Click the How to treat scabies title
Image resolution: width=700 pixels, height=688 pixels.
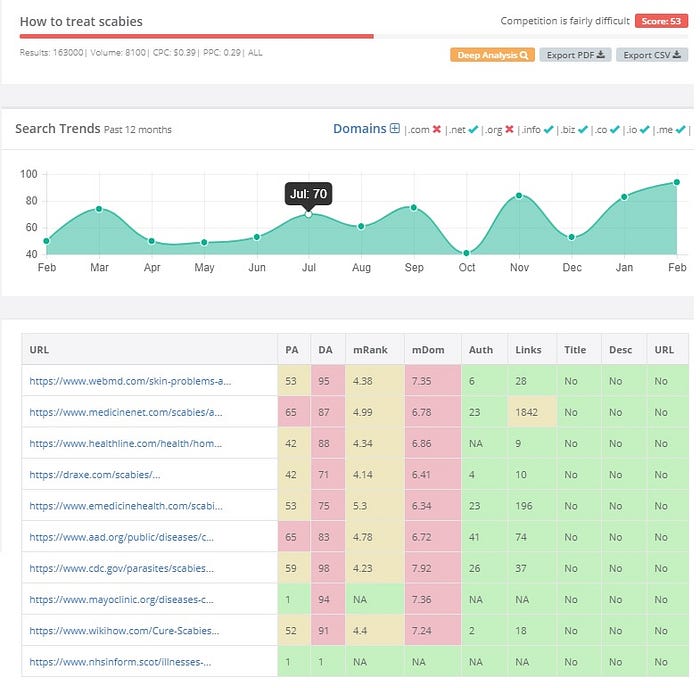[81, 21]
